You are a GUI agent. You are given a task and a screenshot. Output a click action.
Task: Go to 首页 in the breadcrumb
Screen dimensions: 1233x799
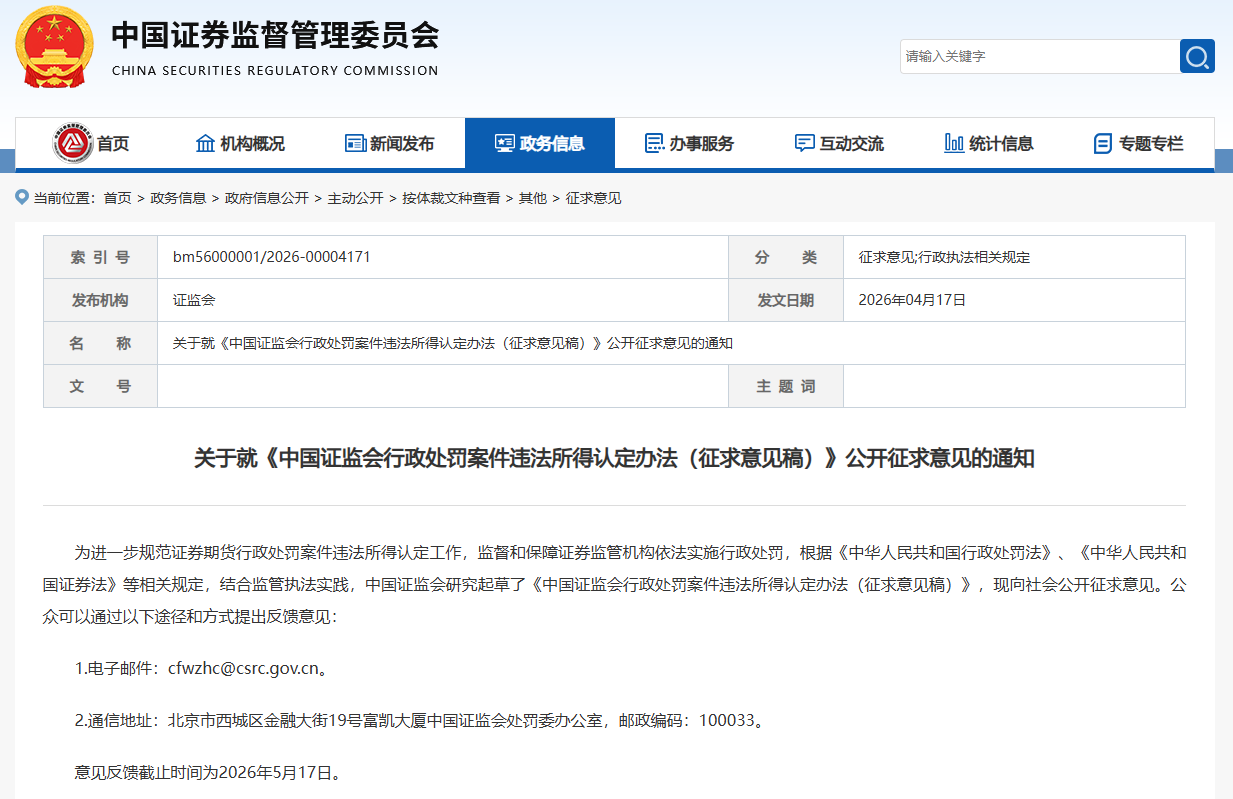[117, 198]
